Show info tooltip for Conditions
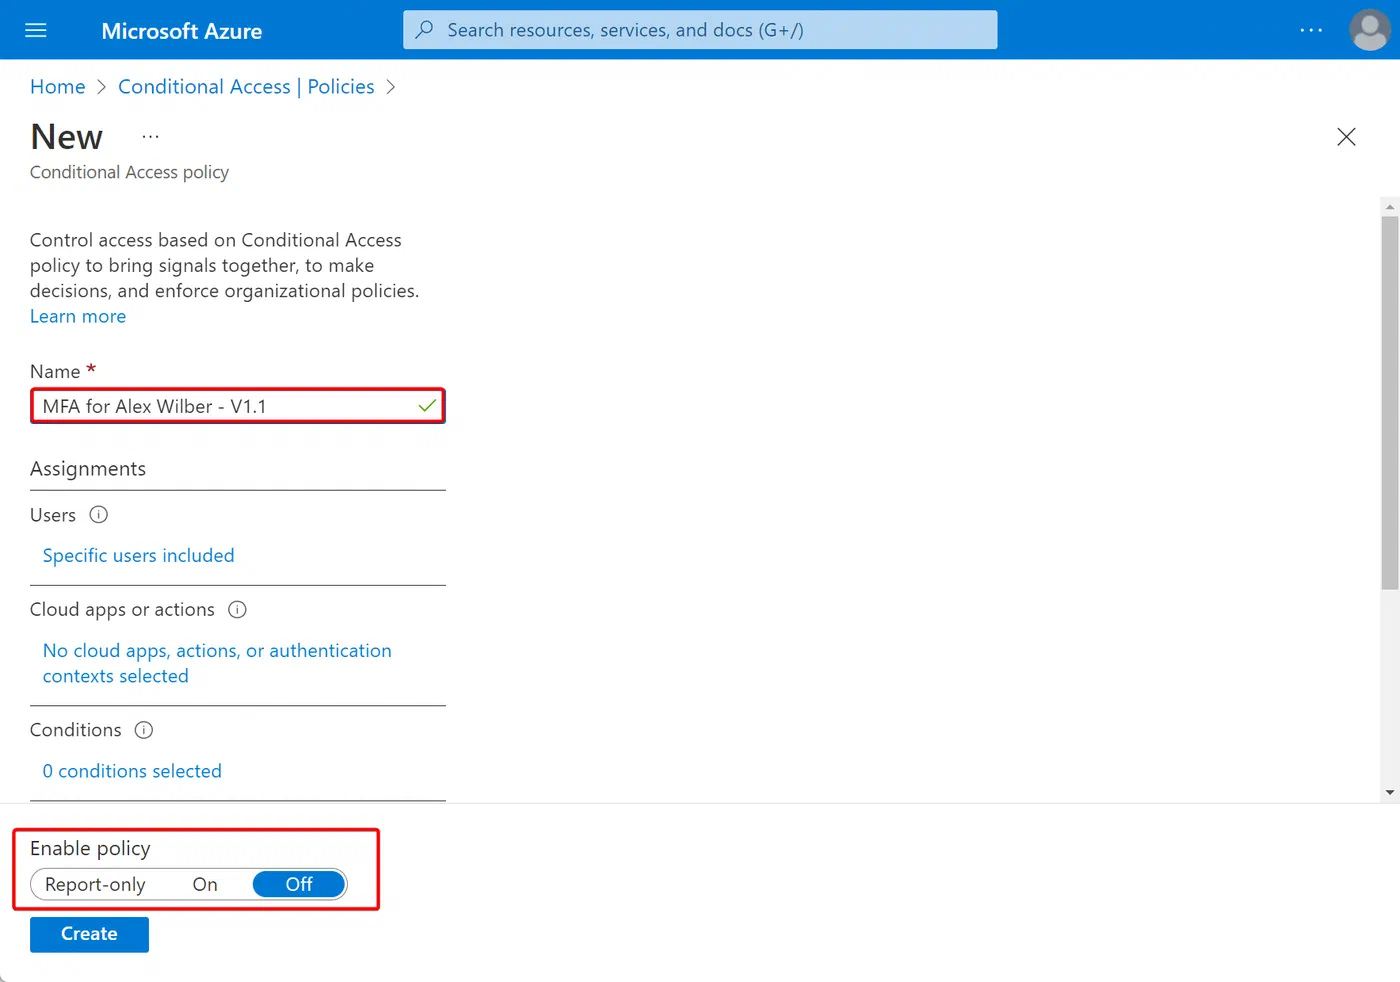Viewport: 1400px width, 982px height. (144, 730)
